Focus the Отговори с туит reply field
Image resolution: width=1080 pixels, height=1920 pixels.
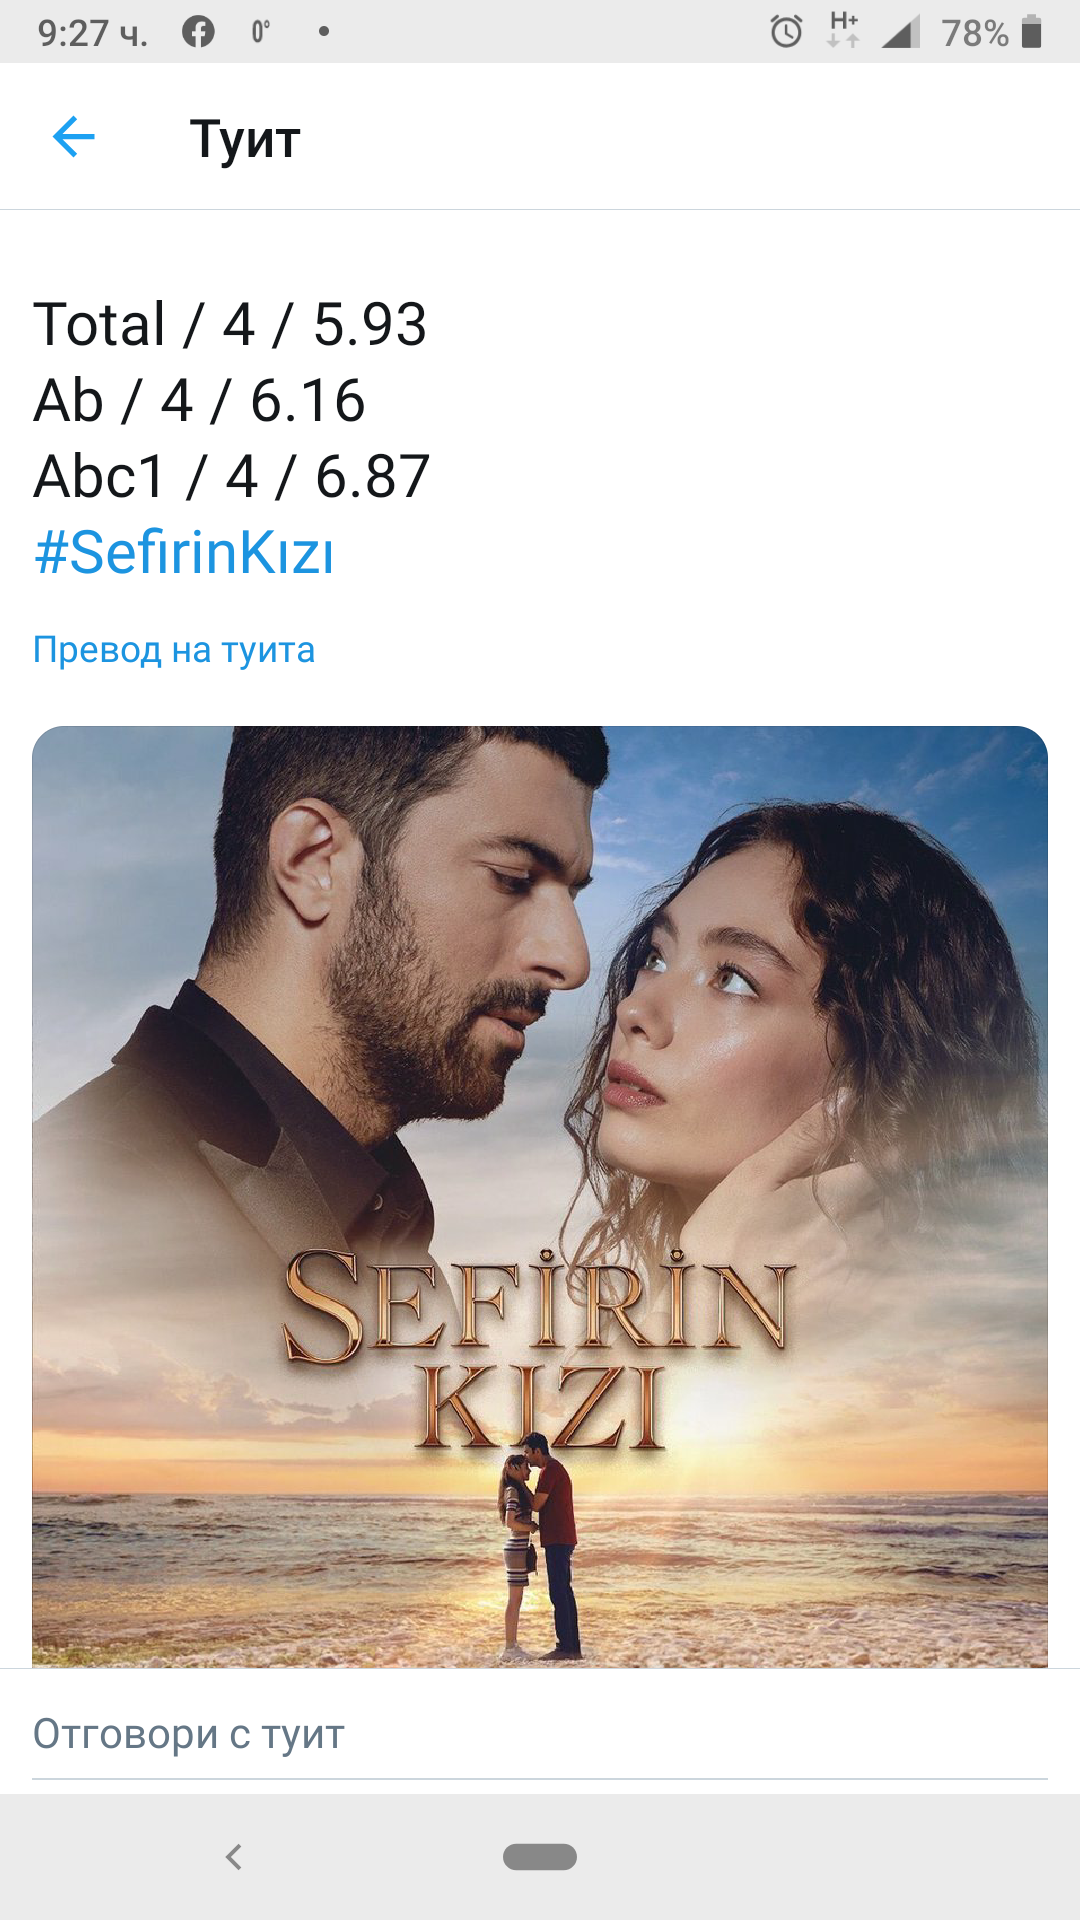tap(540, 1735)
